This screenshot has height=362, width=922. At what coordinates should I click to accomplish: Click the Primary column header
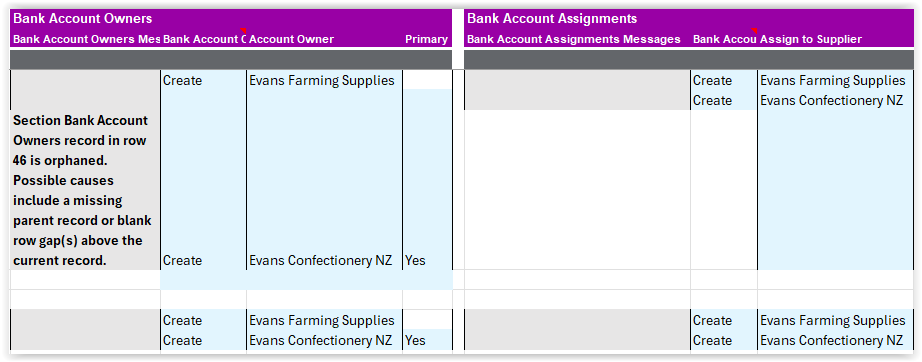tap(426, 39)
